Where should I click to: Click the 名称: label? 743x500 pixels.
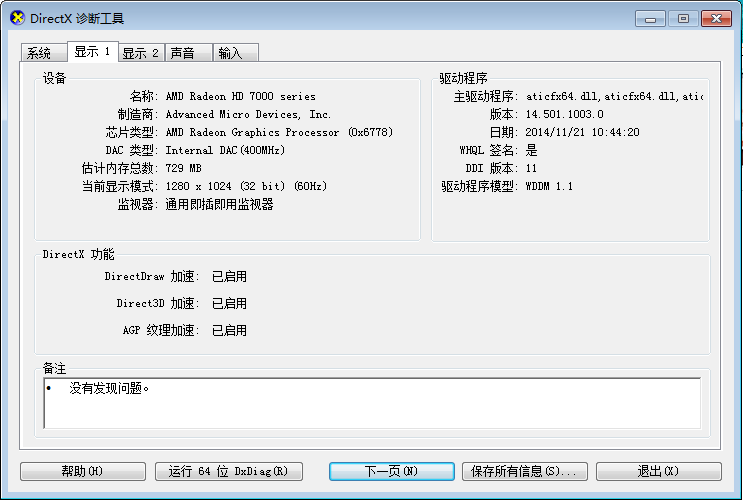(144, 96)
